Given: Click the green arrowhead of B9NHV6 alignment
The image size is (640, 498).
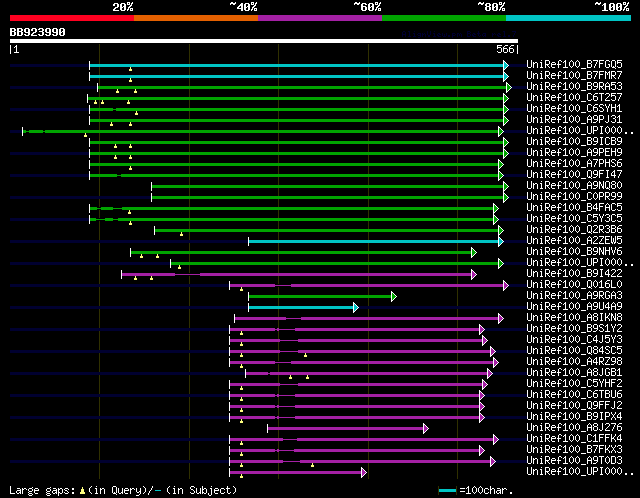Looking at the screenshot, I should click(473, 253).
